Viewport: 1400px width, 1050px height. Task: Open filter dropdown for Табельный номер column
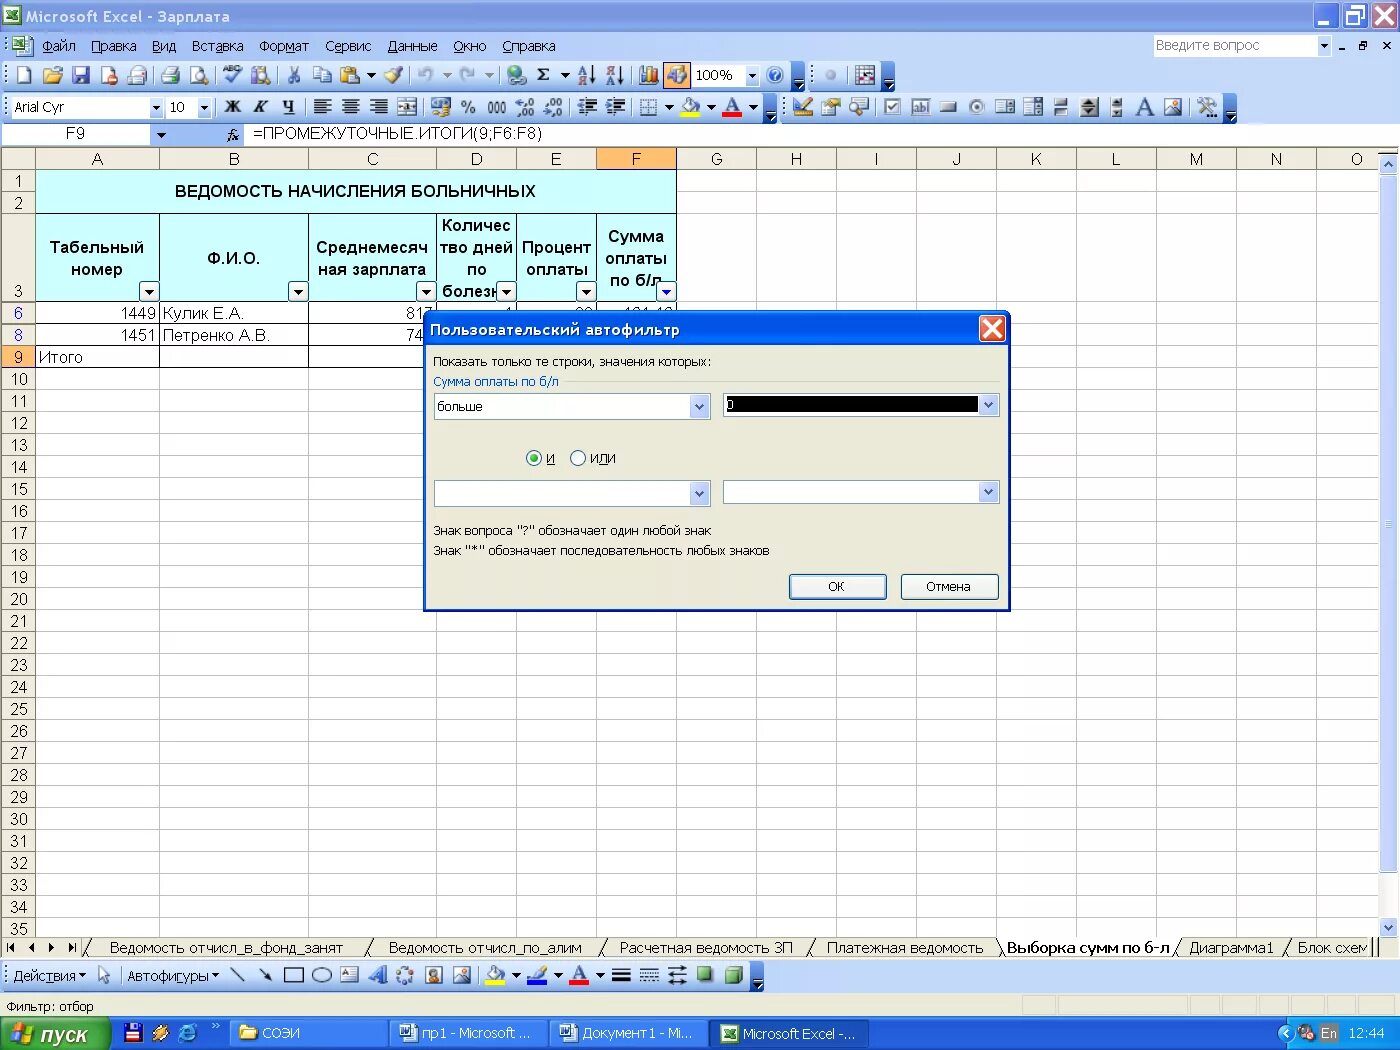[x=149, y=291]
